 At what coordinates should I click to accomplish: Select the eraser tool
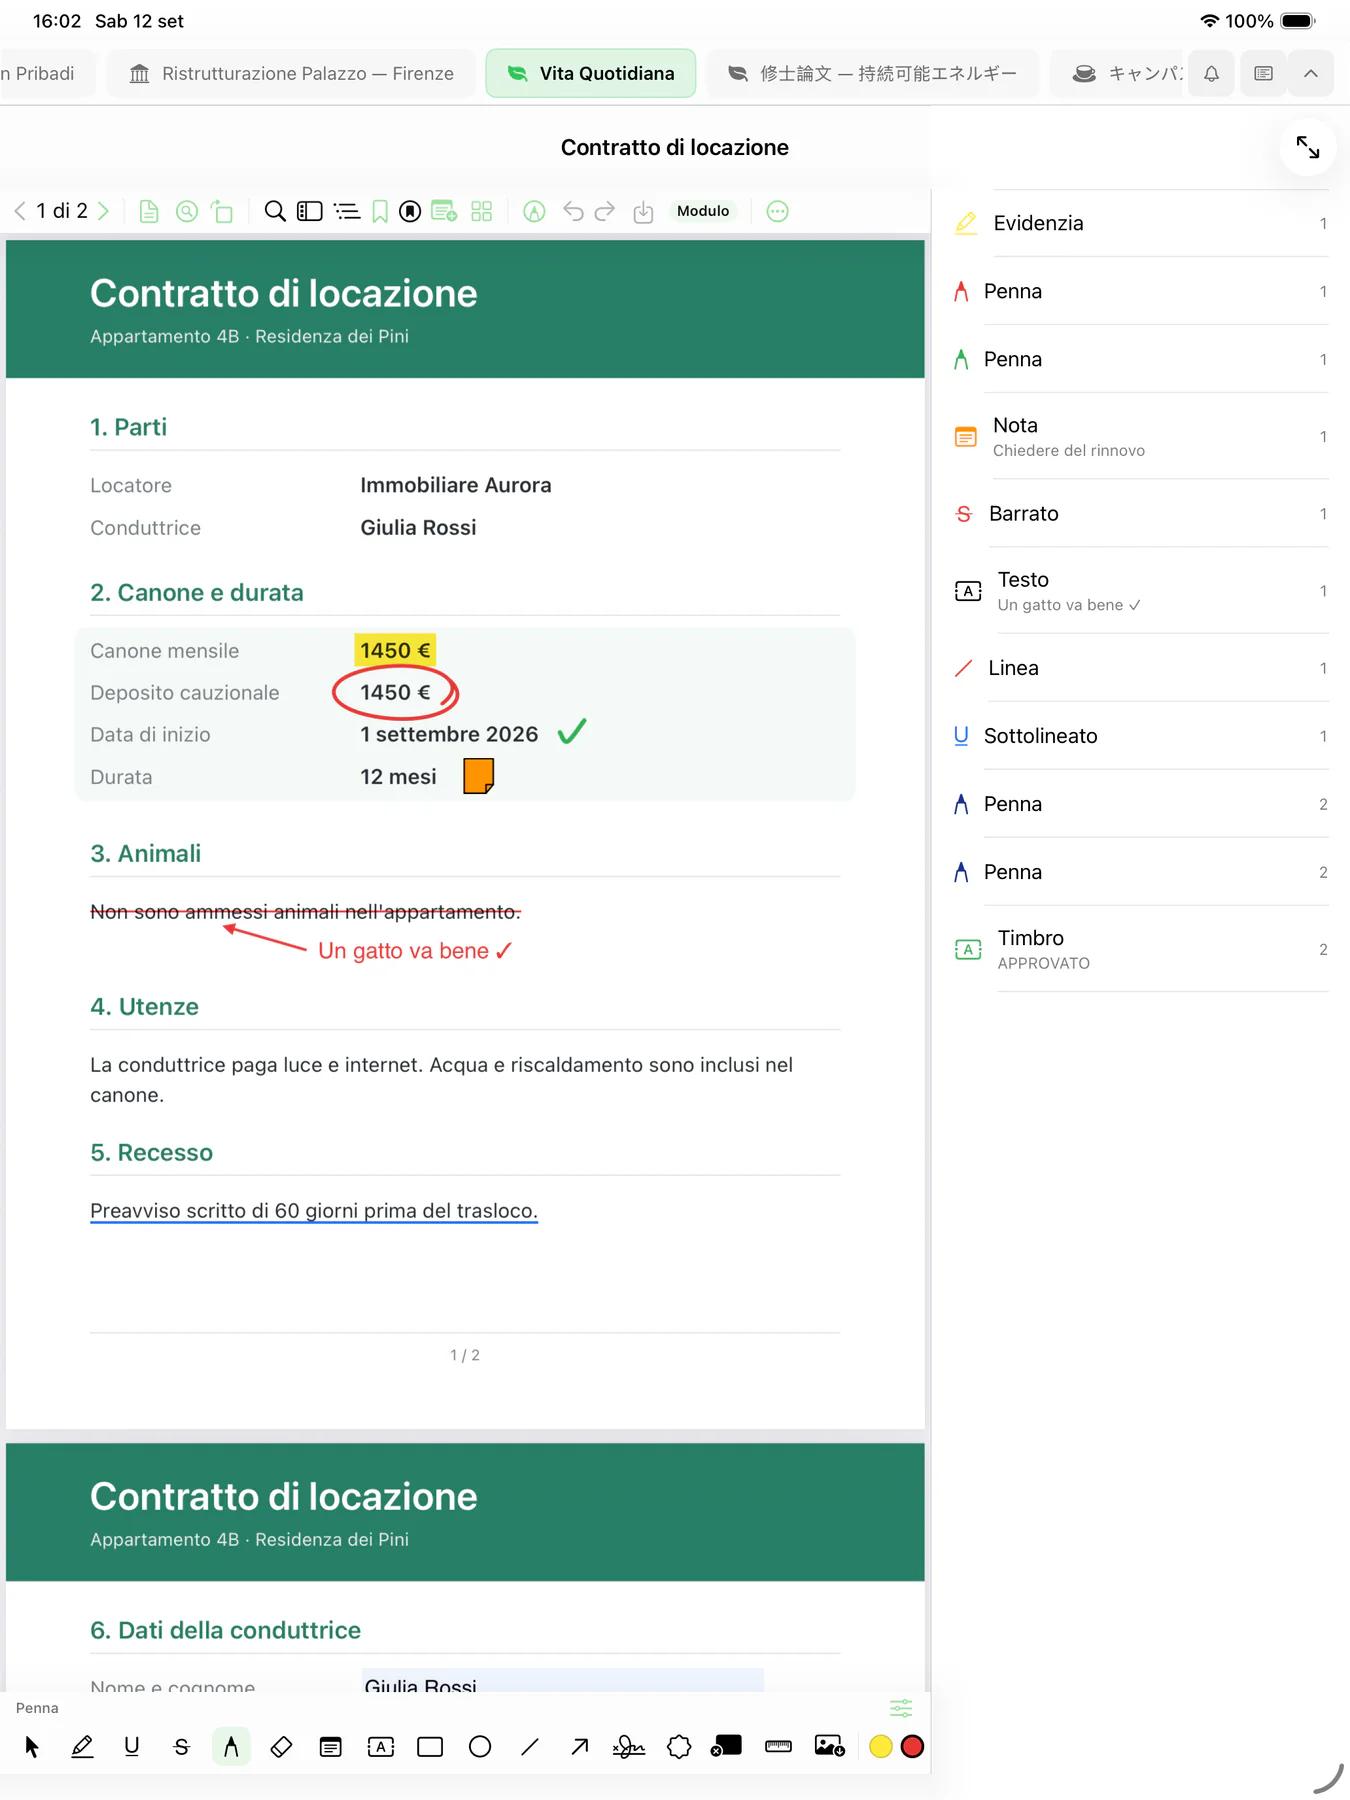pos(281,1746)
